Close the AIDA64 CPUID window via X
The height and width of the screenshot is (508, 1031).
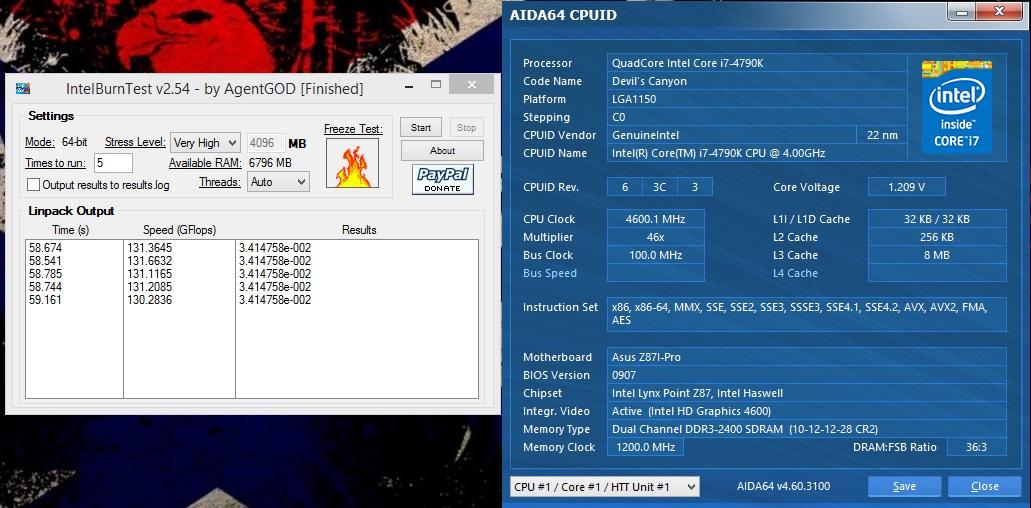coord(999,11)
